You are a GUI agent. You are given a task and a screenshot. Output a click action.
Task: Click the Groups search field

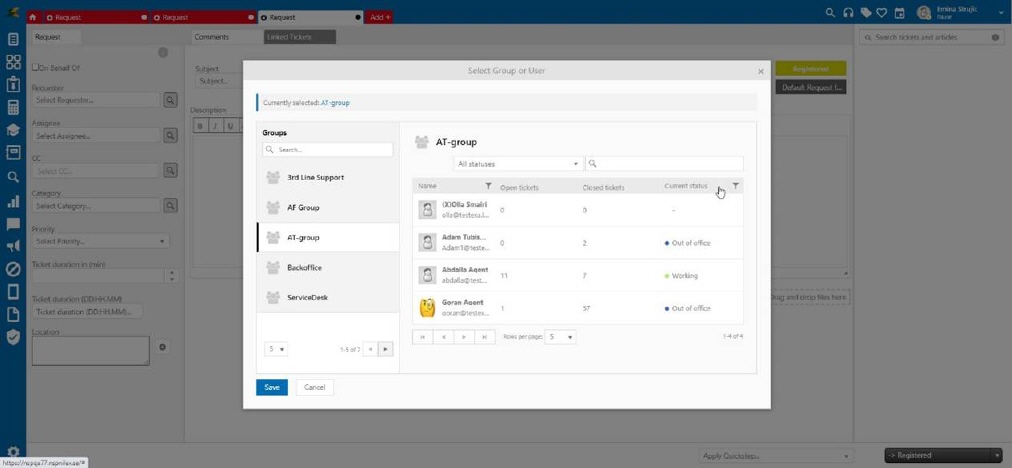click(x=328, y=149)
